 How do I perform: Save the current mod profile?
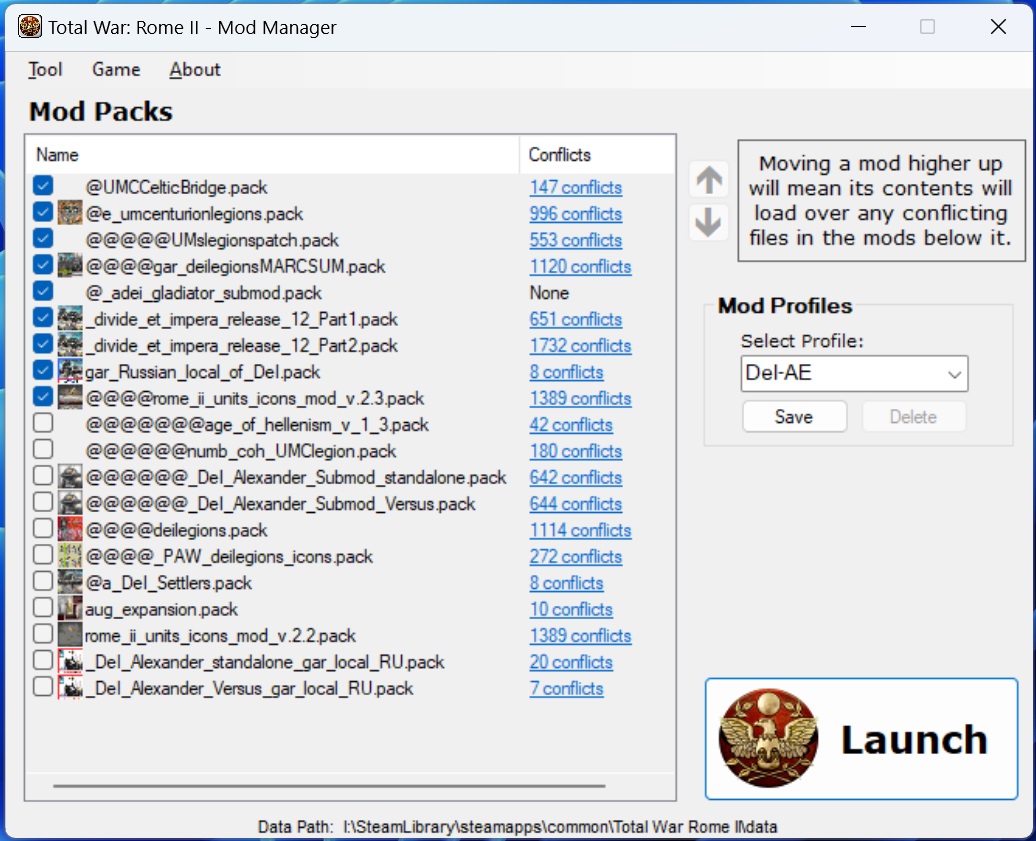coord(794,417)
